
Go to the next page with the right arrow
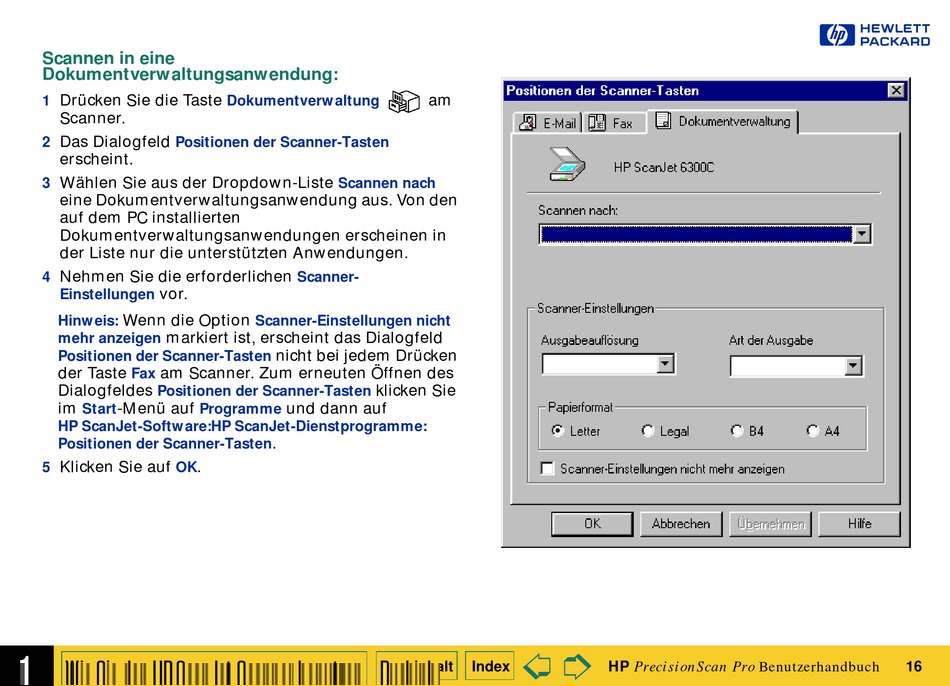(576, 666)
